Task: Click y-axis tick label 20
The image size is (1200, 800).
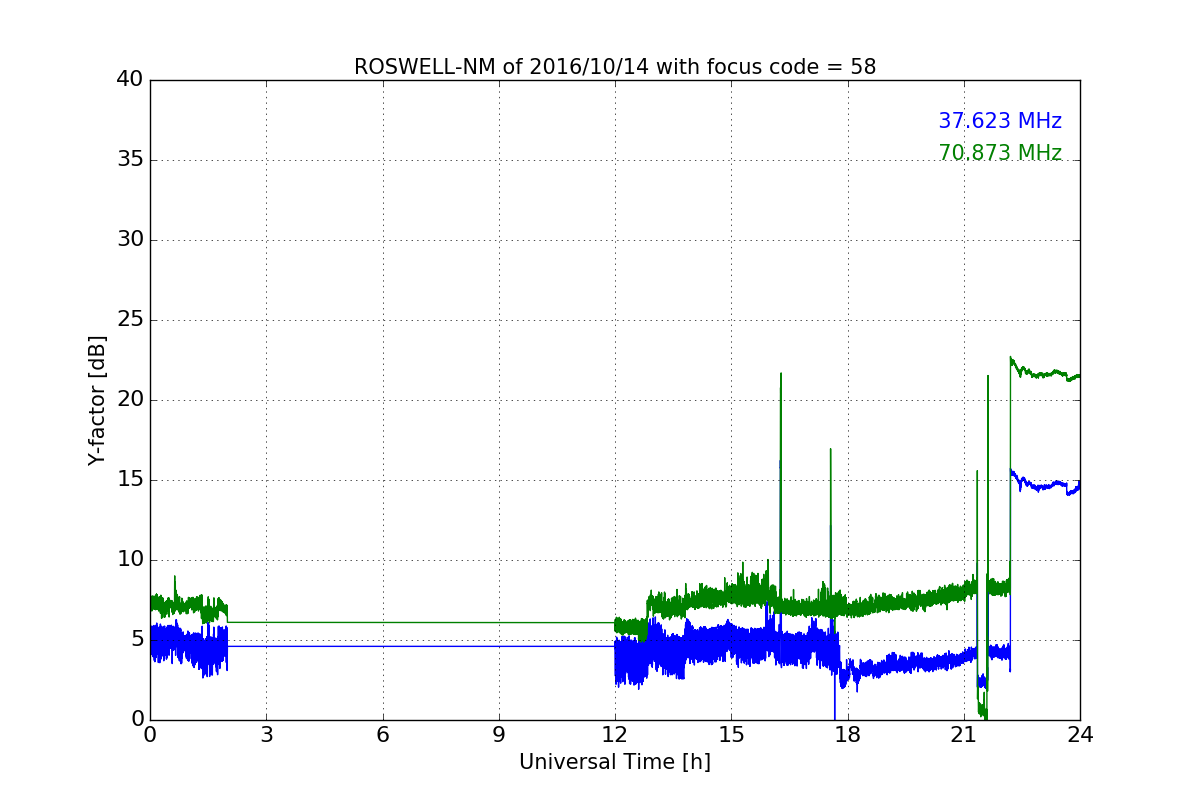Action: [x=130, y=400]
